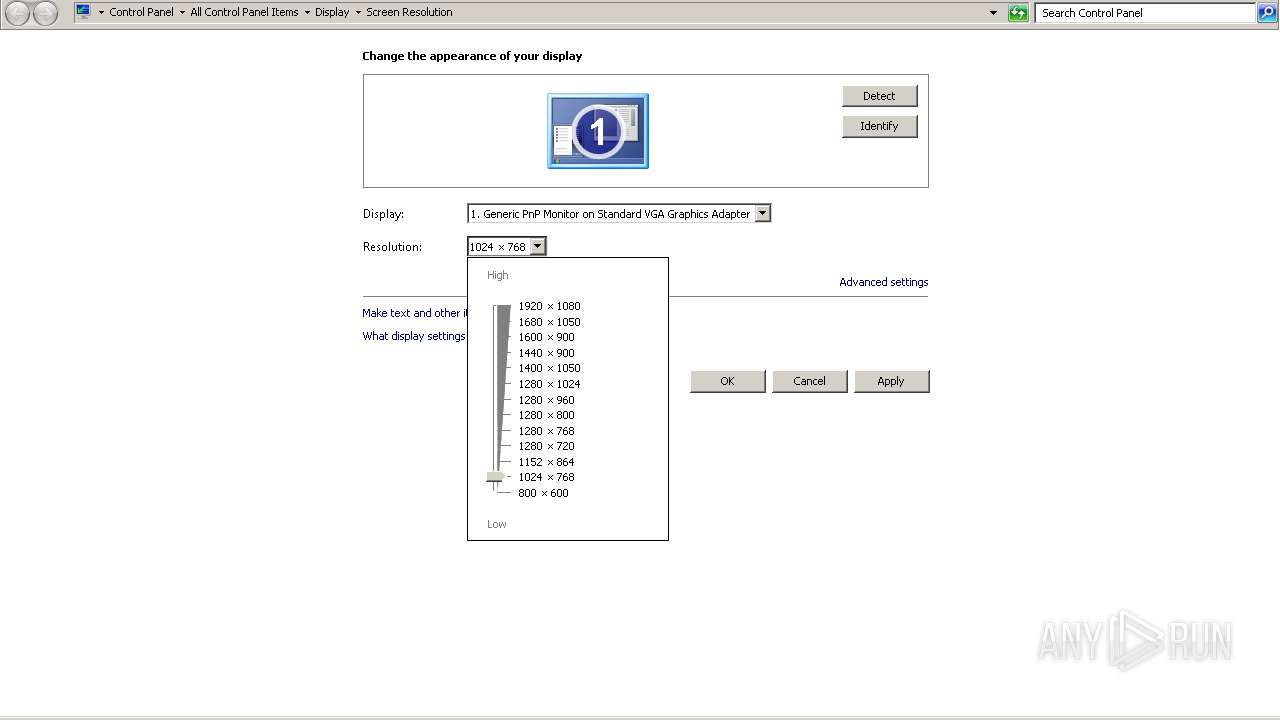
Task: Open address bar history dropdown arrow
Action: (993, 13)
